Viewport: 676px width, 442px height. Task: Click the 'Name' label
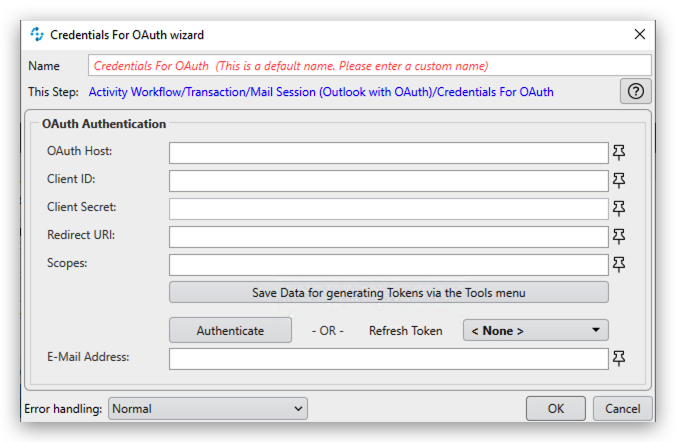click(44, 66)
